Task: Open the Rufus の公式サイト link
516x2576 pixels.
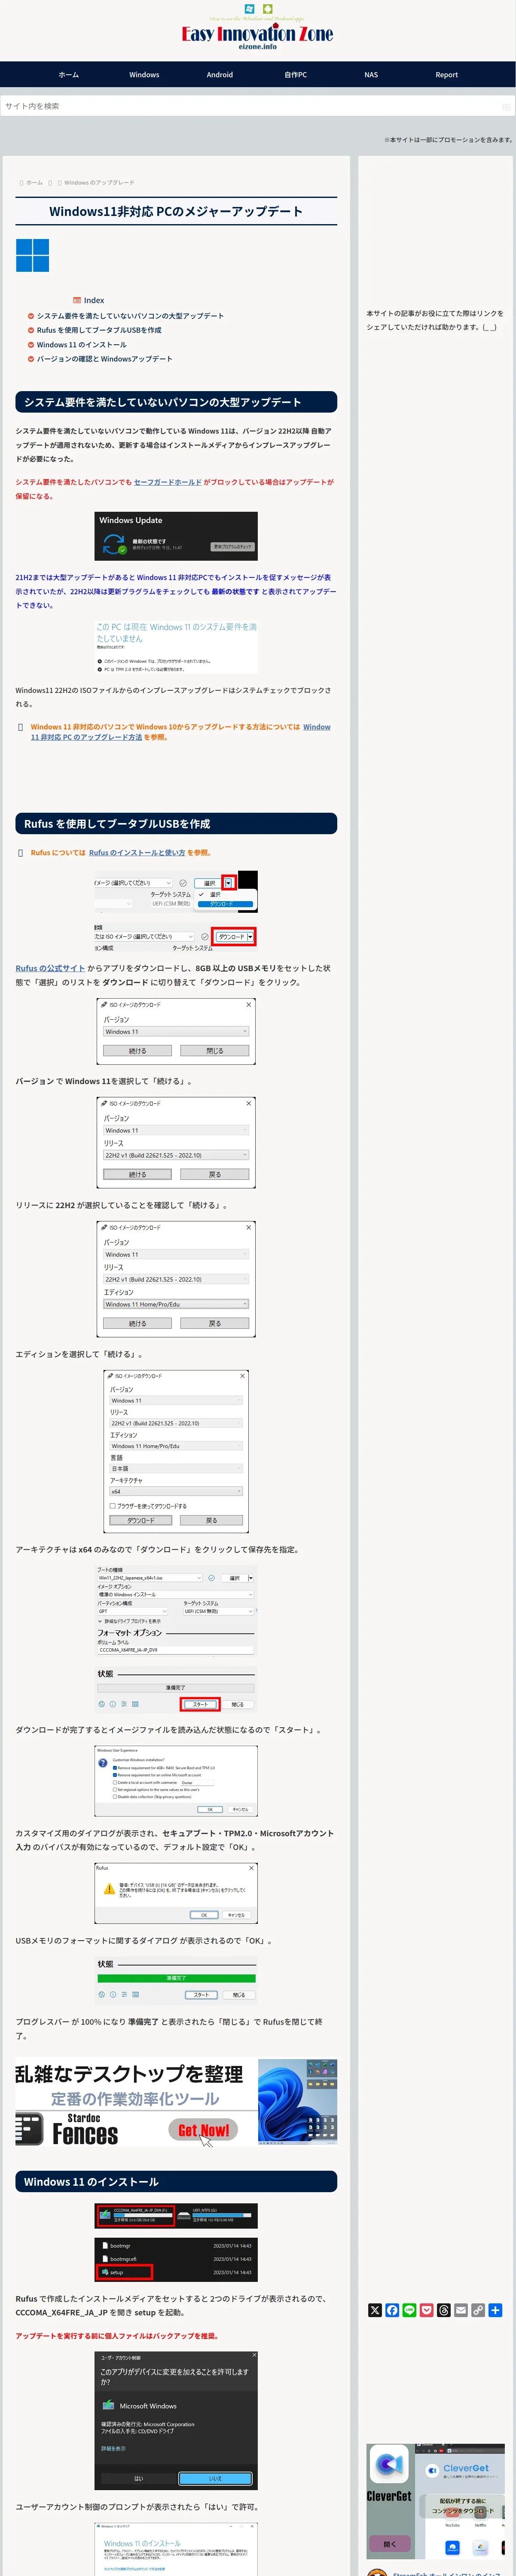Action: pos(50,968)
